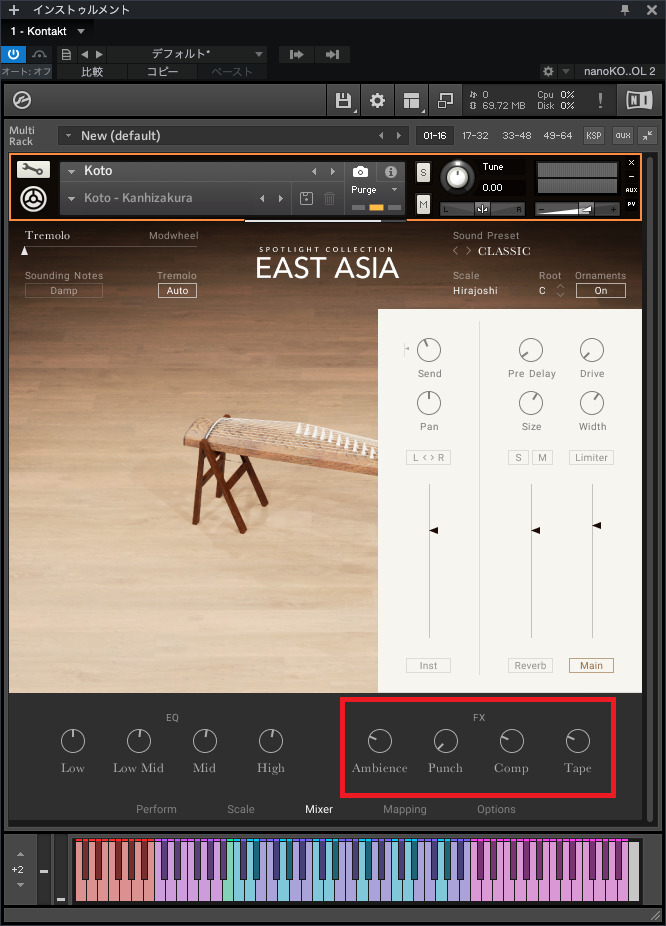Click the workspace layout panel icon
Viewport: 666px width, 926px height.
point(410,100)
